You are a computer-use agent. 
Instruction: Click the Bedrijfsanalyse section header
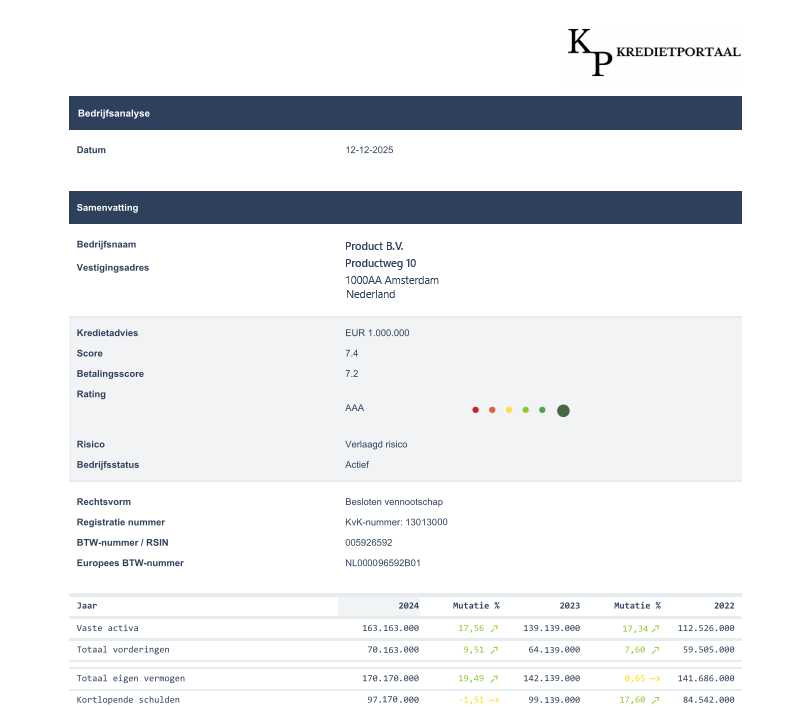pos(405,113)
